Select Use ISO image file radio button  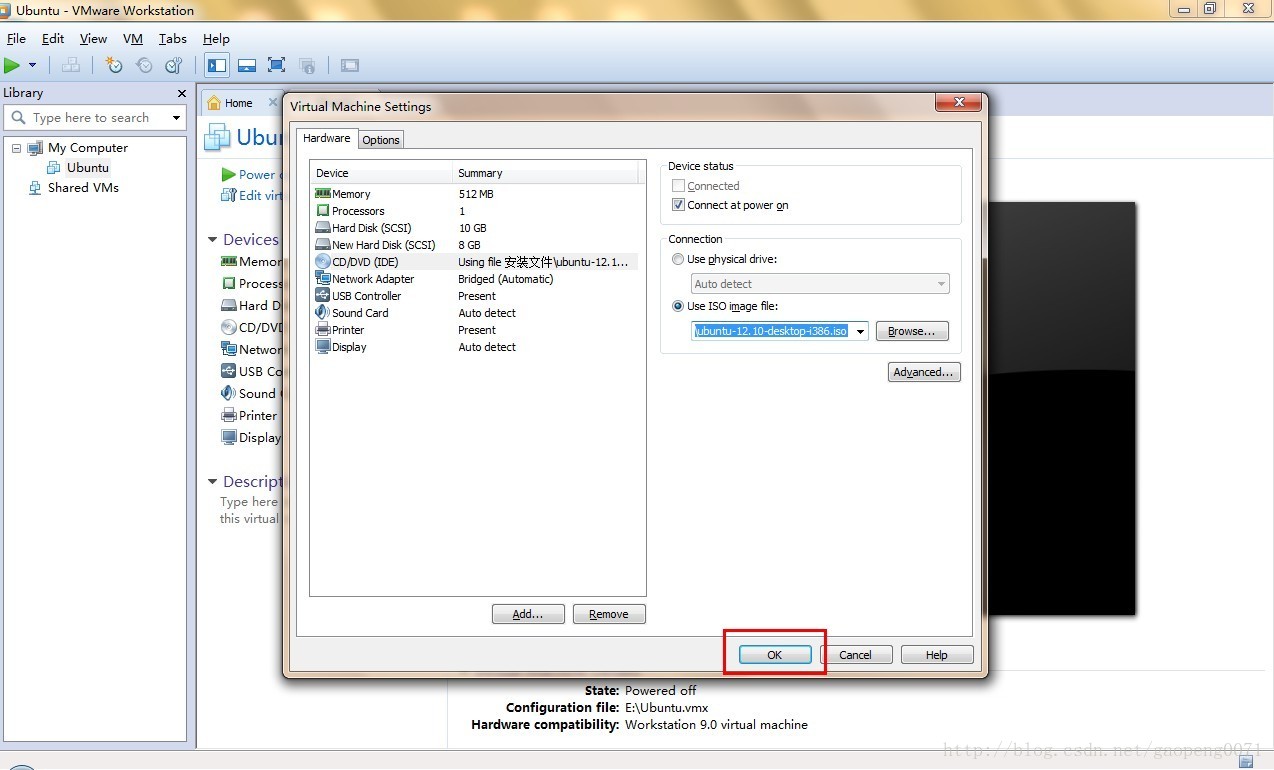click(679, 306)
